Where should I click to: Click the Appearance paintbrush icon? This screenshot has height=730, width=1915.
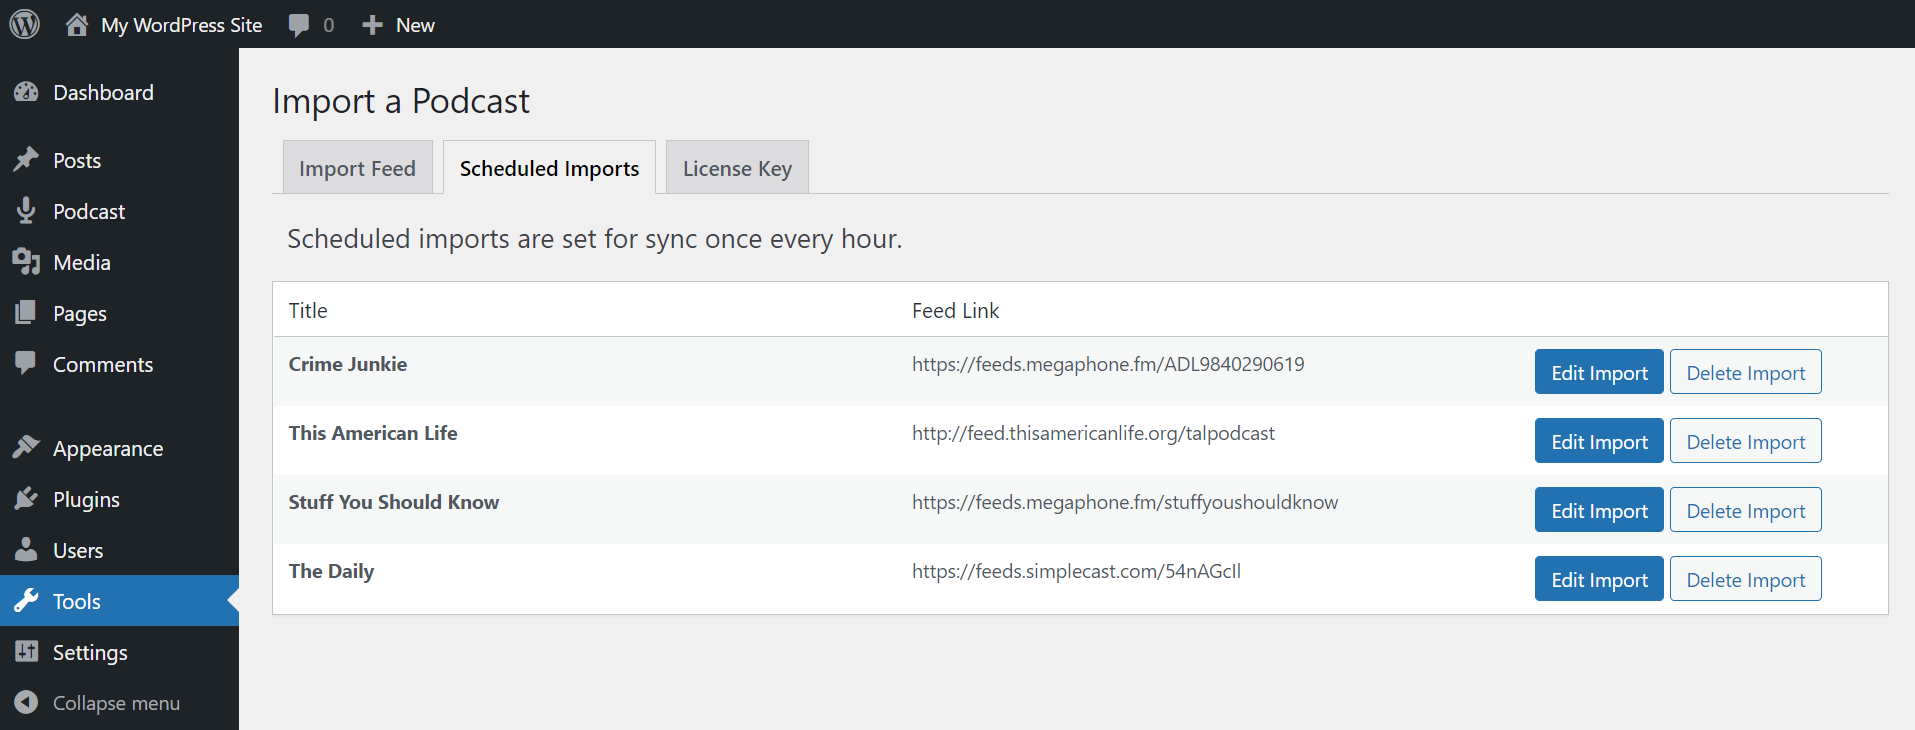tap(26, 447)
